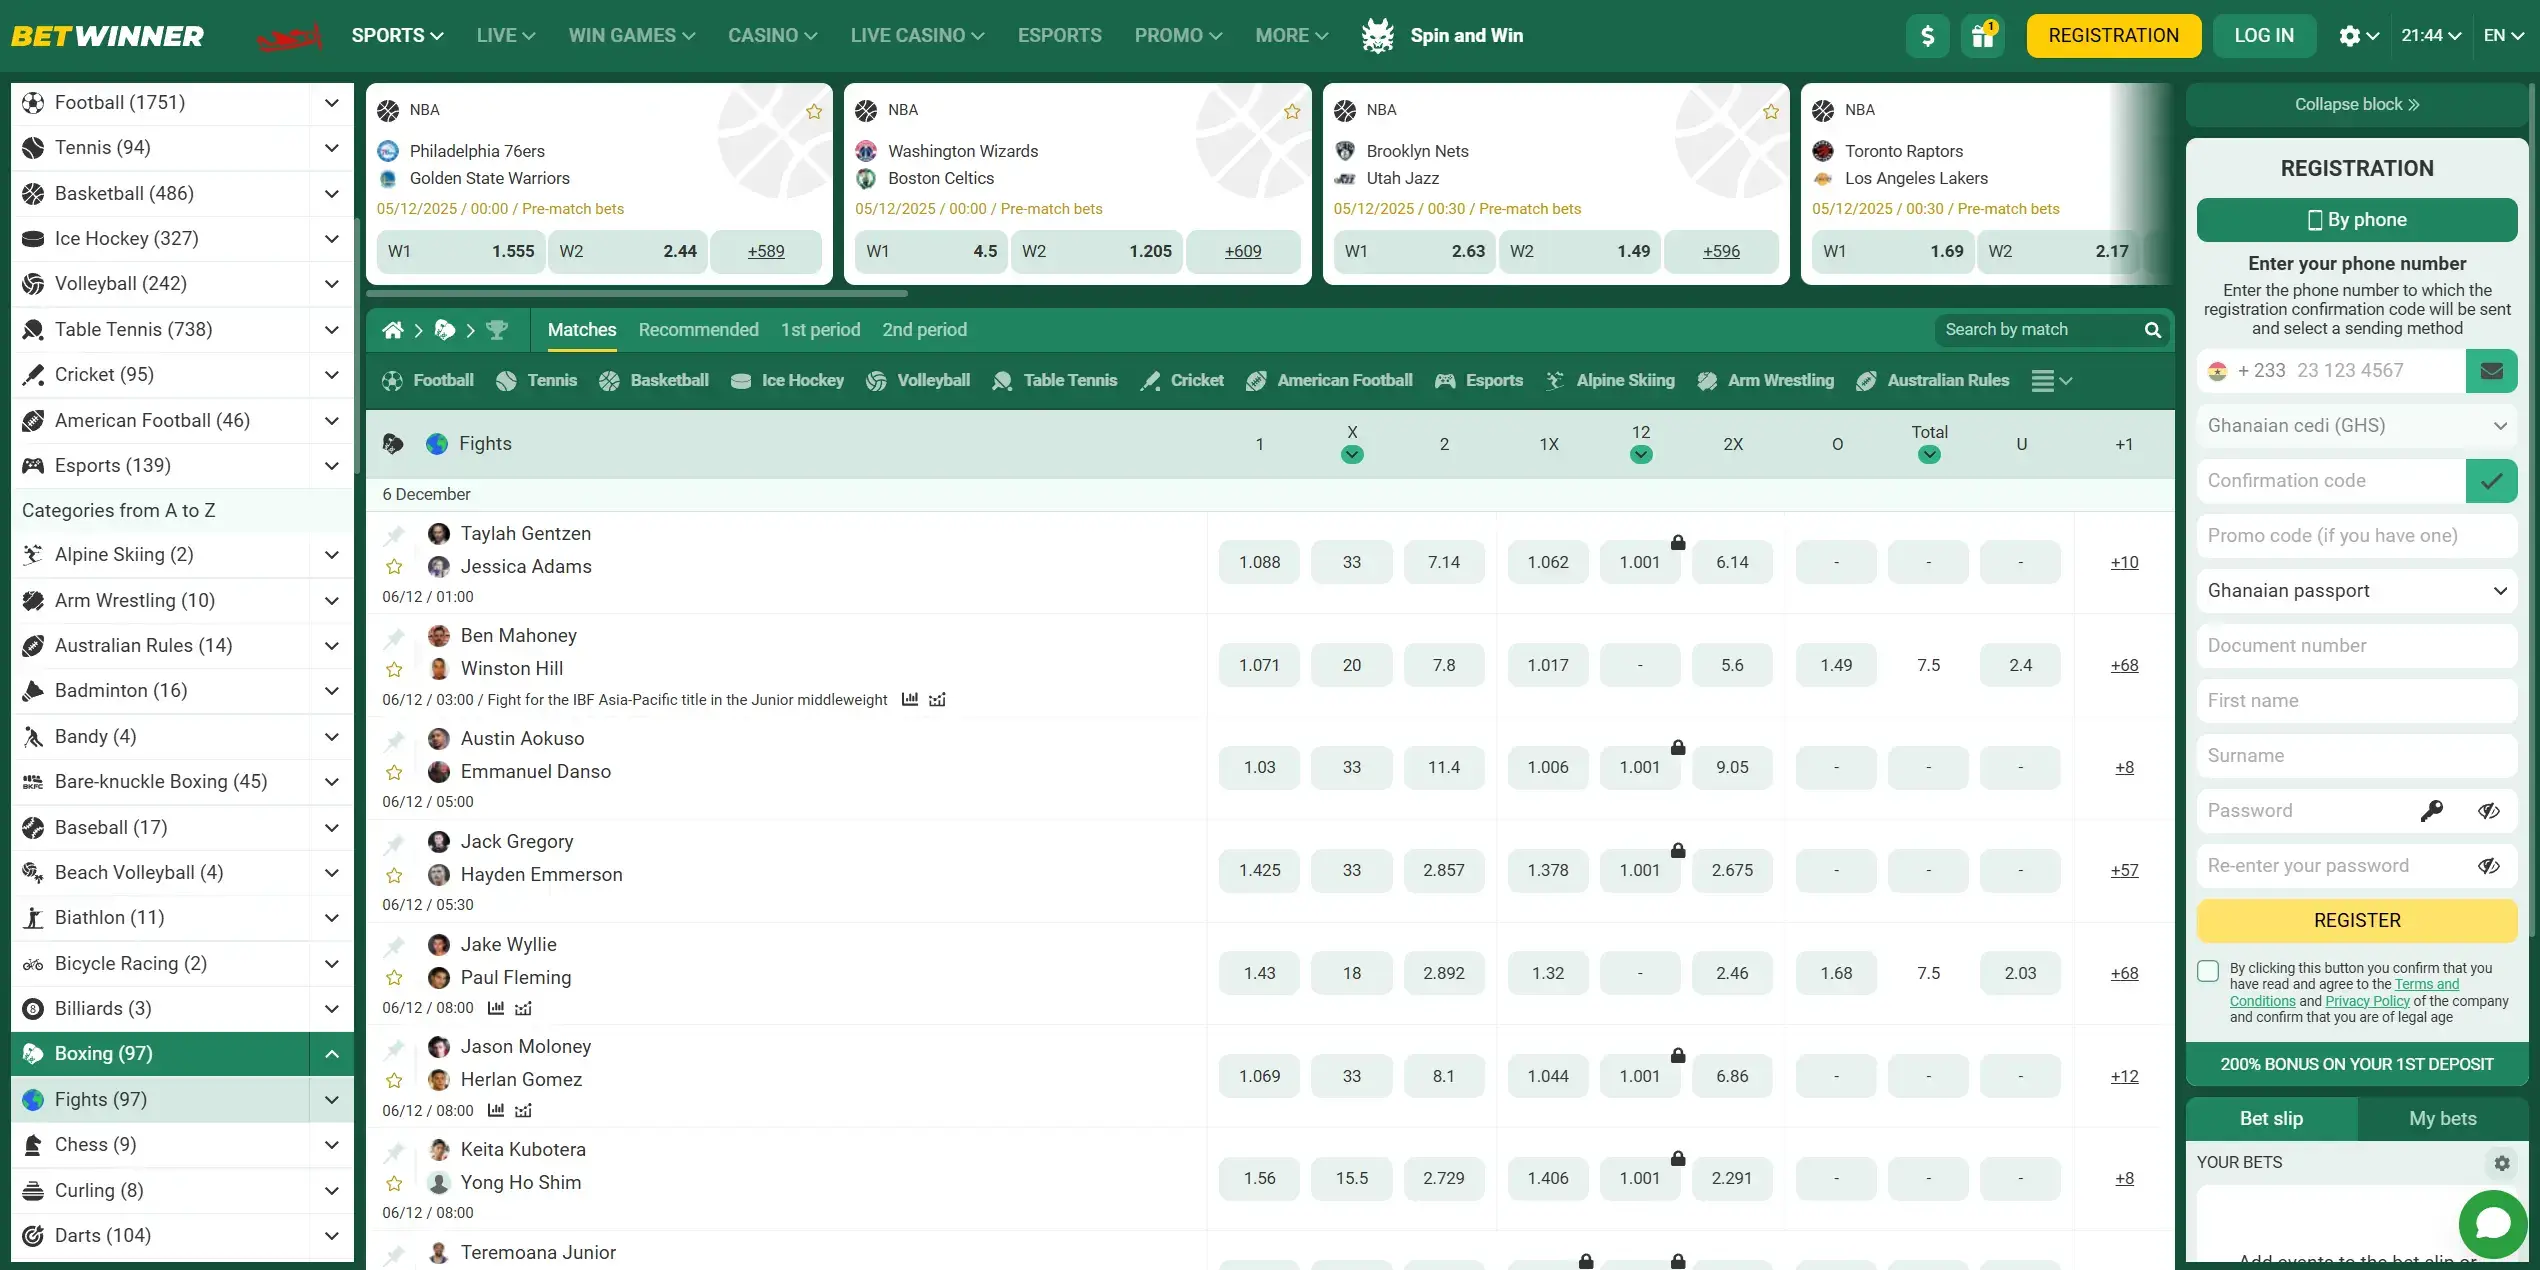Open the gifts notification icon

1982,35
